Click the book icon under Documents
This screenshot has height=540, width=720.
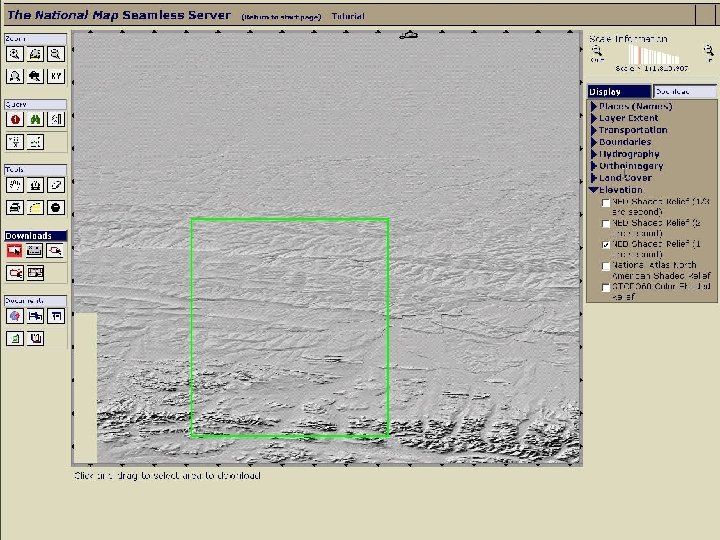[x=35, y=338]
